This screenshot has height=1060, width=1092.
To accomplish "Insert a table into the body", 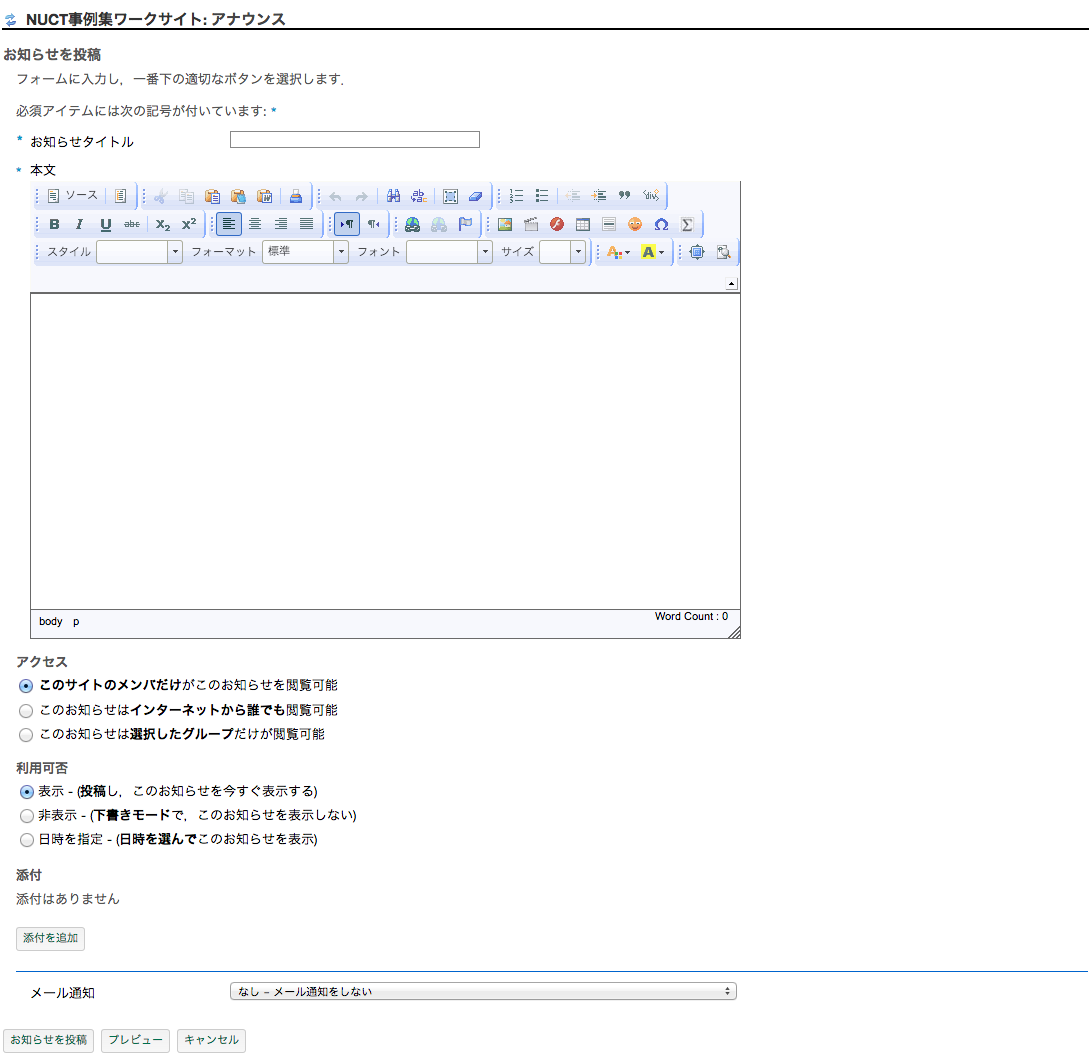I will coord(583,224).
